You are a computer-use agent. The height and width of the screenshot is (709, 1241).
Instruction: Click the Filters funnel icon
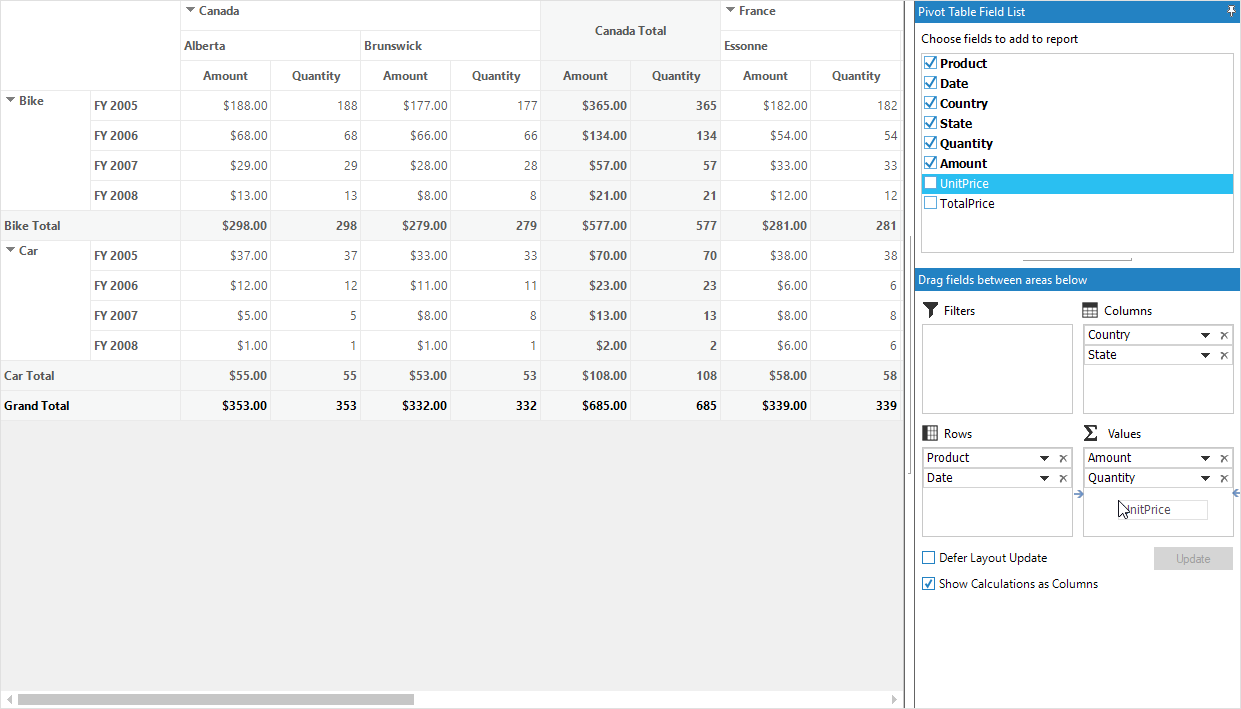pos(930,311)
